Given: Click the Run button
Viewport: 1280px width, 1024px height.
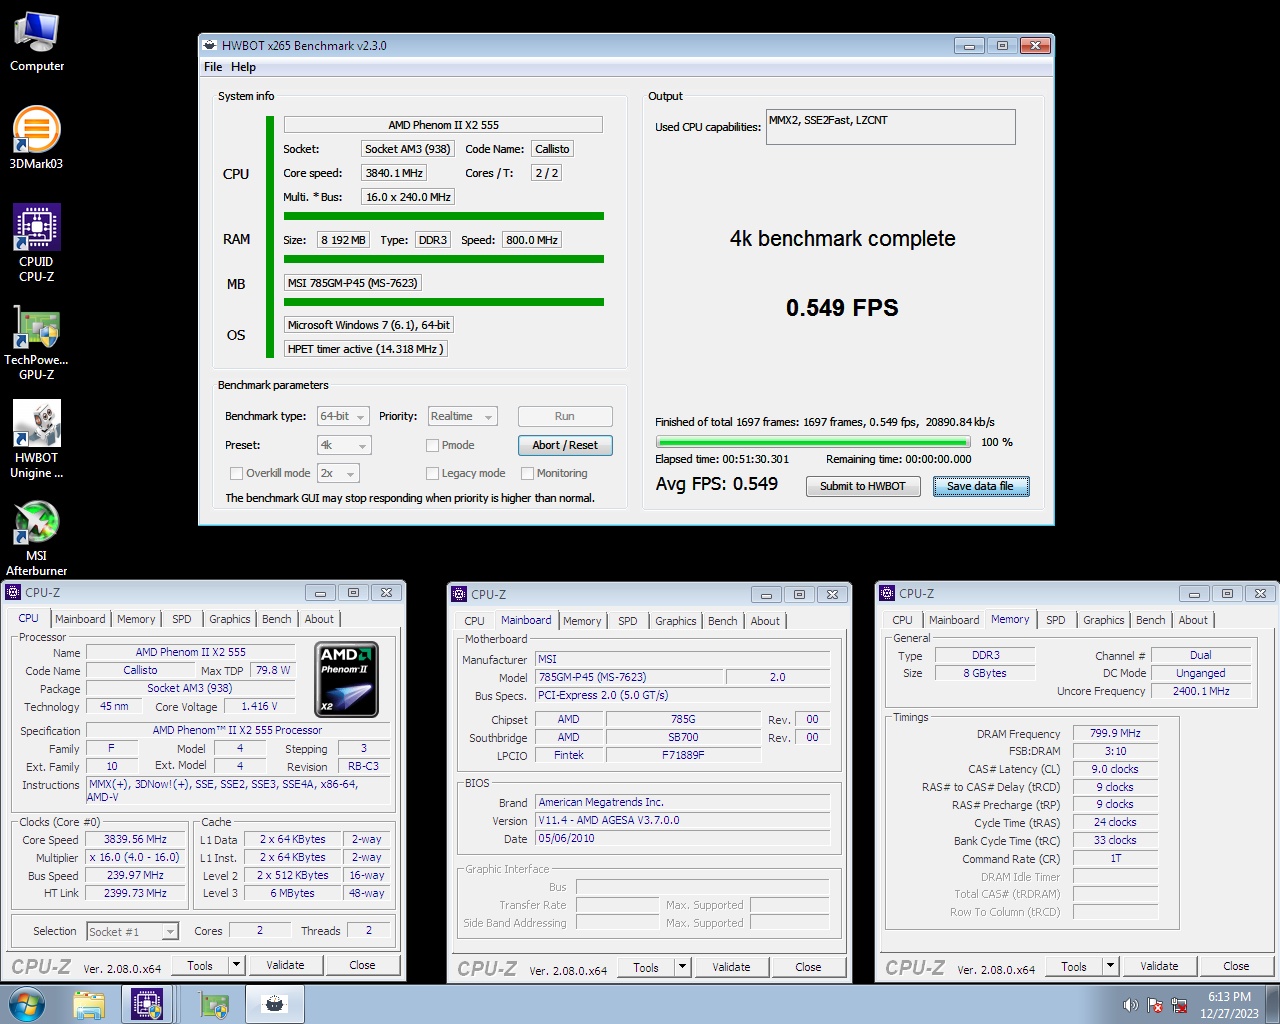Looking at the screenshot, I should tap(565, 416).
